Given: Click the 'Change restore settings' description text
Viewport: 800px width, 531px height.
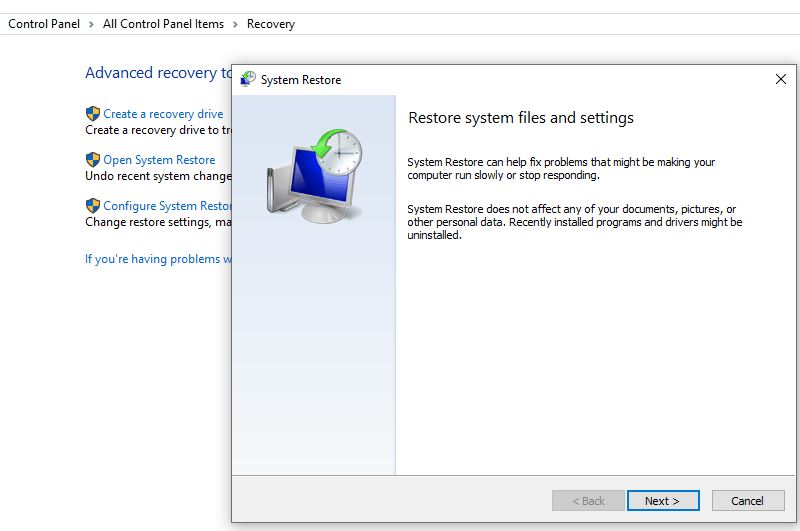Looking at the screenshot, I should [158, 222].
